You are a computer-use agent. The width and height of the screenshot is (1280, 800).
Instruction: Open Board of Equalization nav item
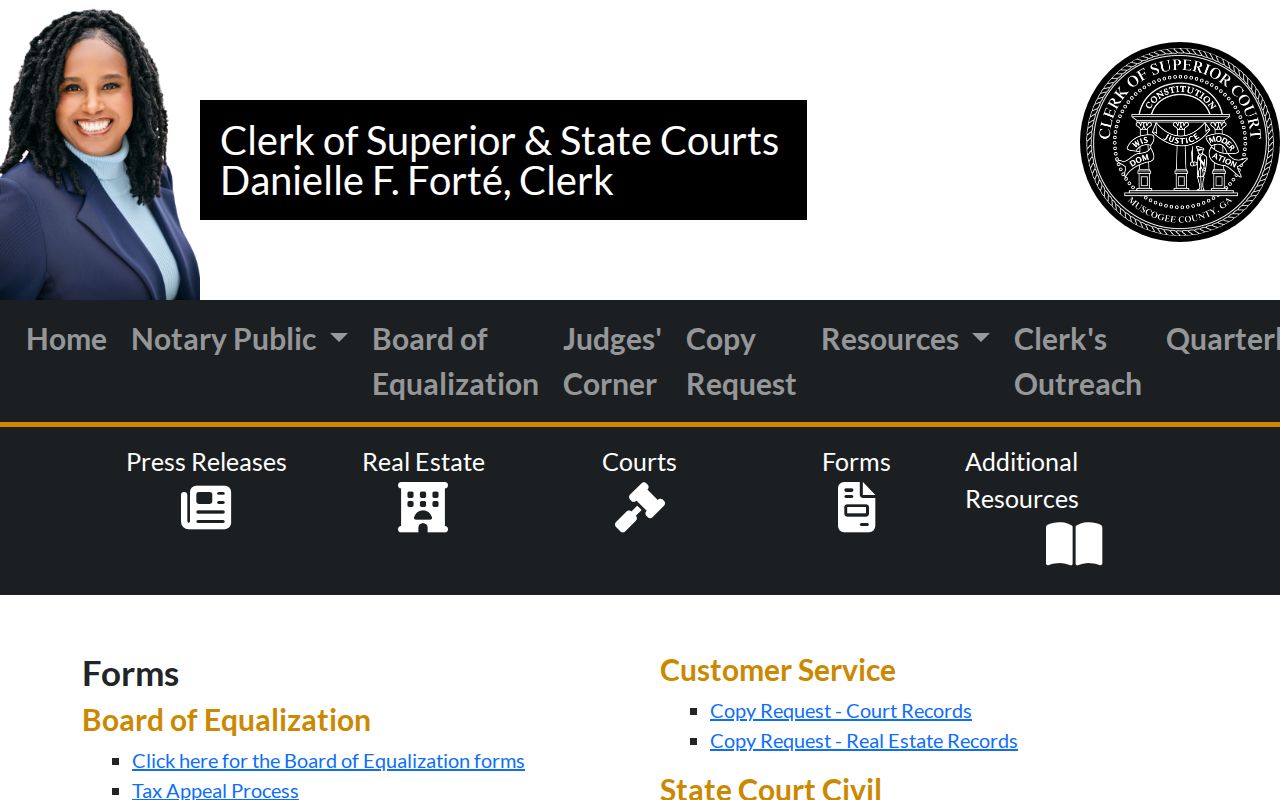(455, 361)
